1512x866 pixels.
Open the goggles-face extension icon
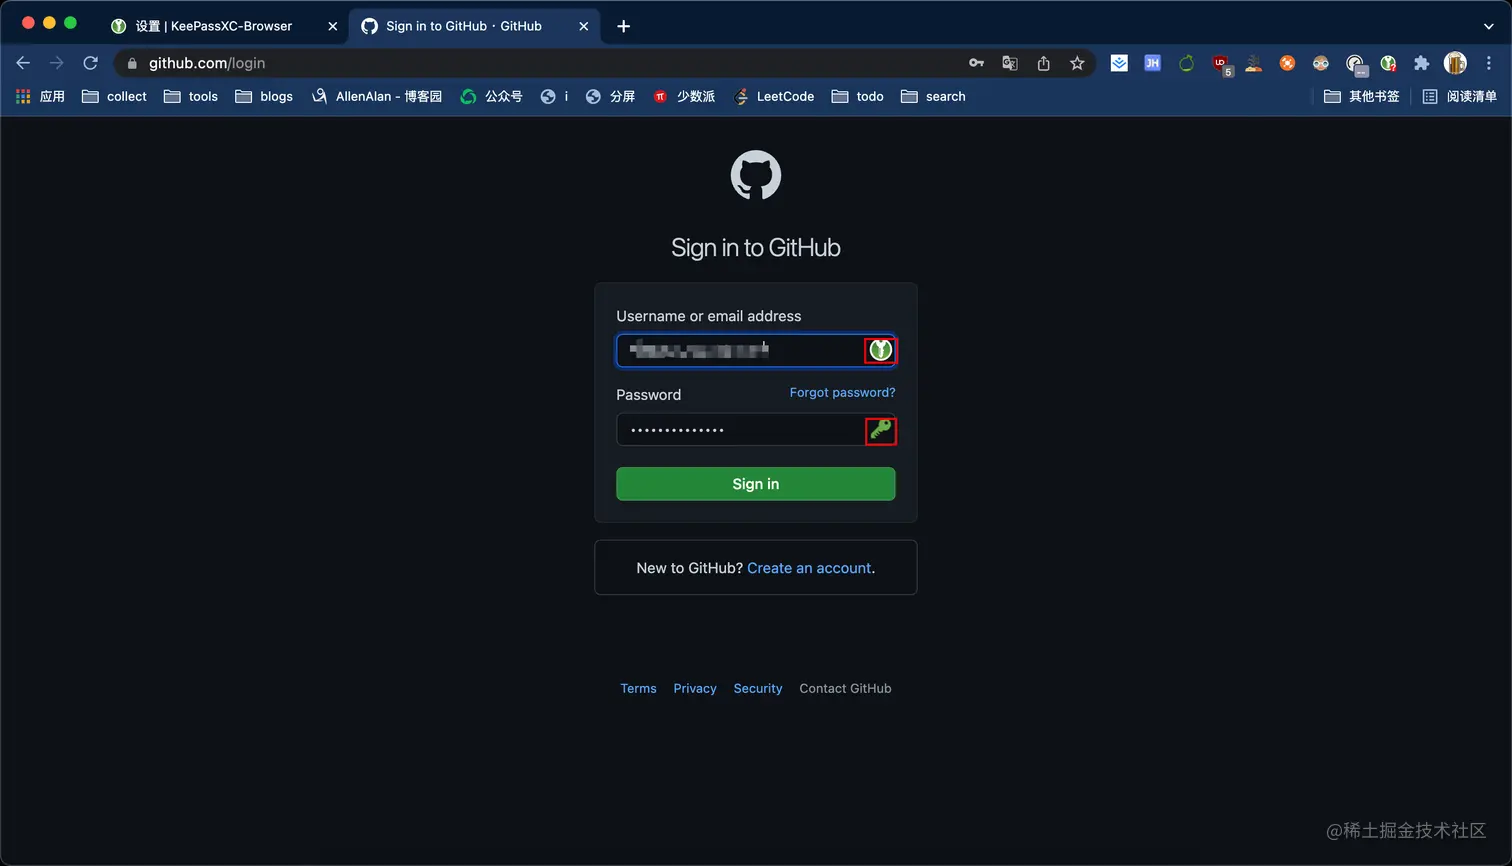tap(1321, 63)
